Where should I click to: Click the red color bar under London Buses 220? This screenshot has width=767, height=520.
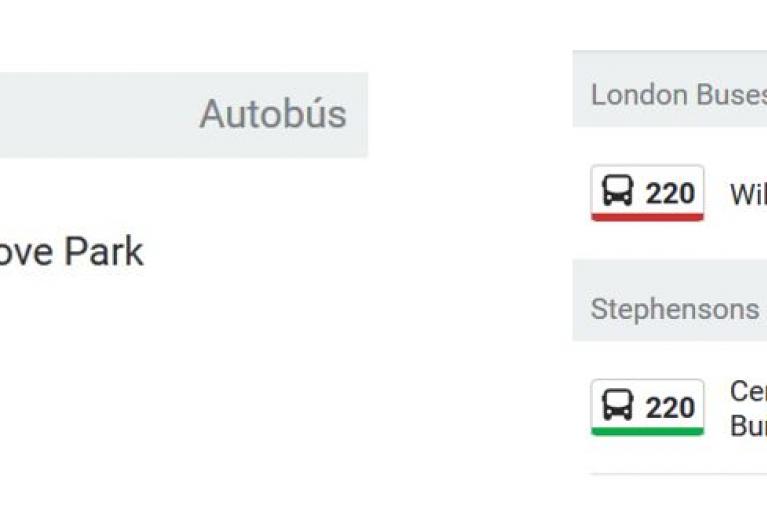[648, 217]
